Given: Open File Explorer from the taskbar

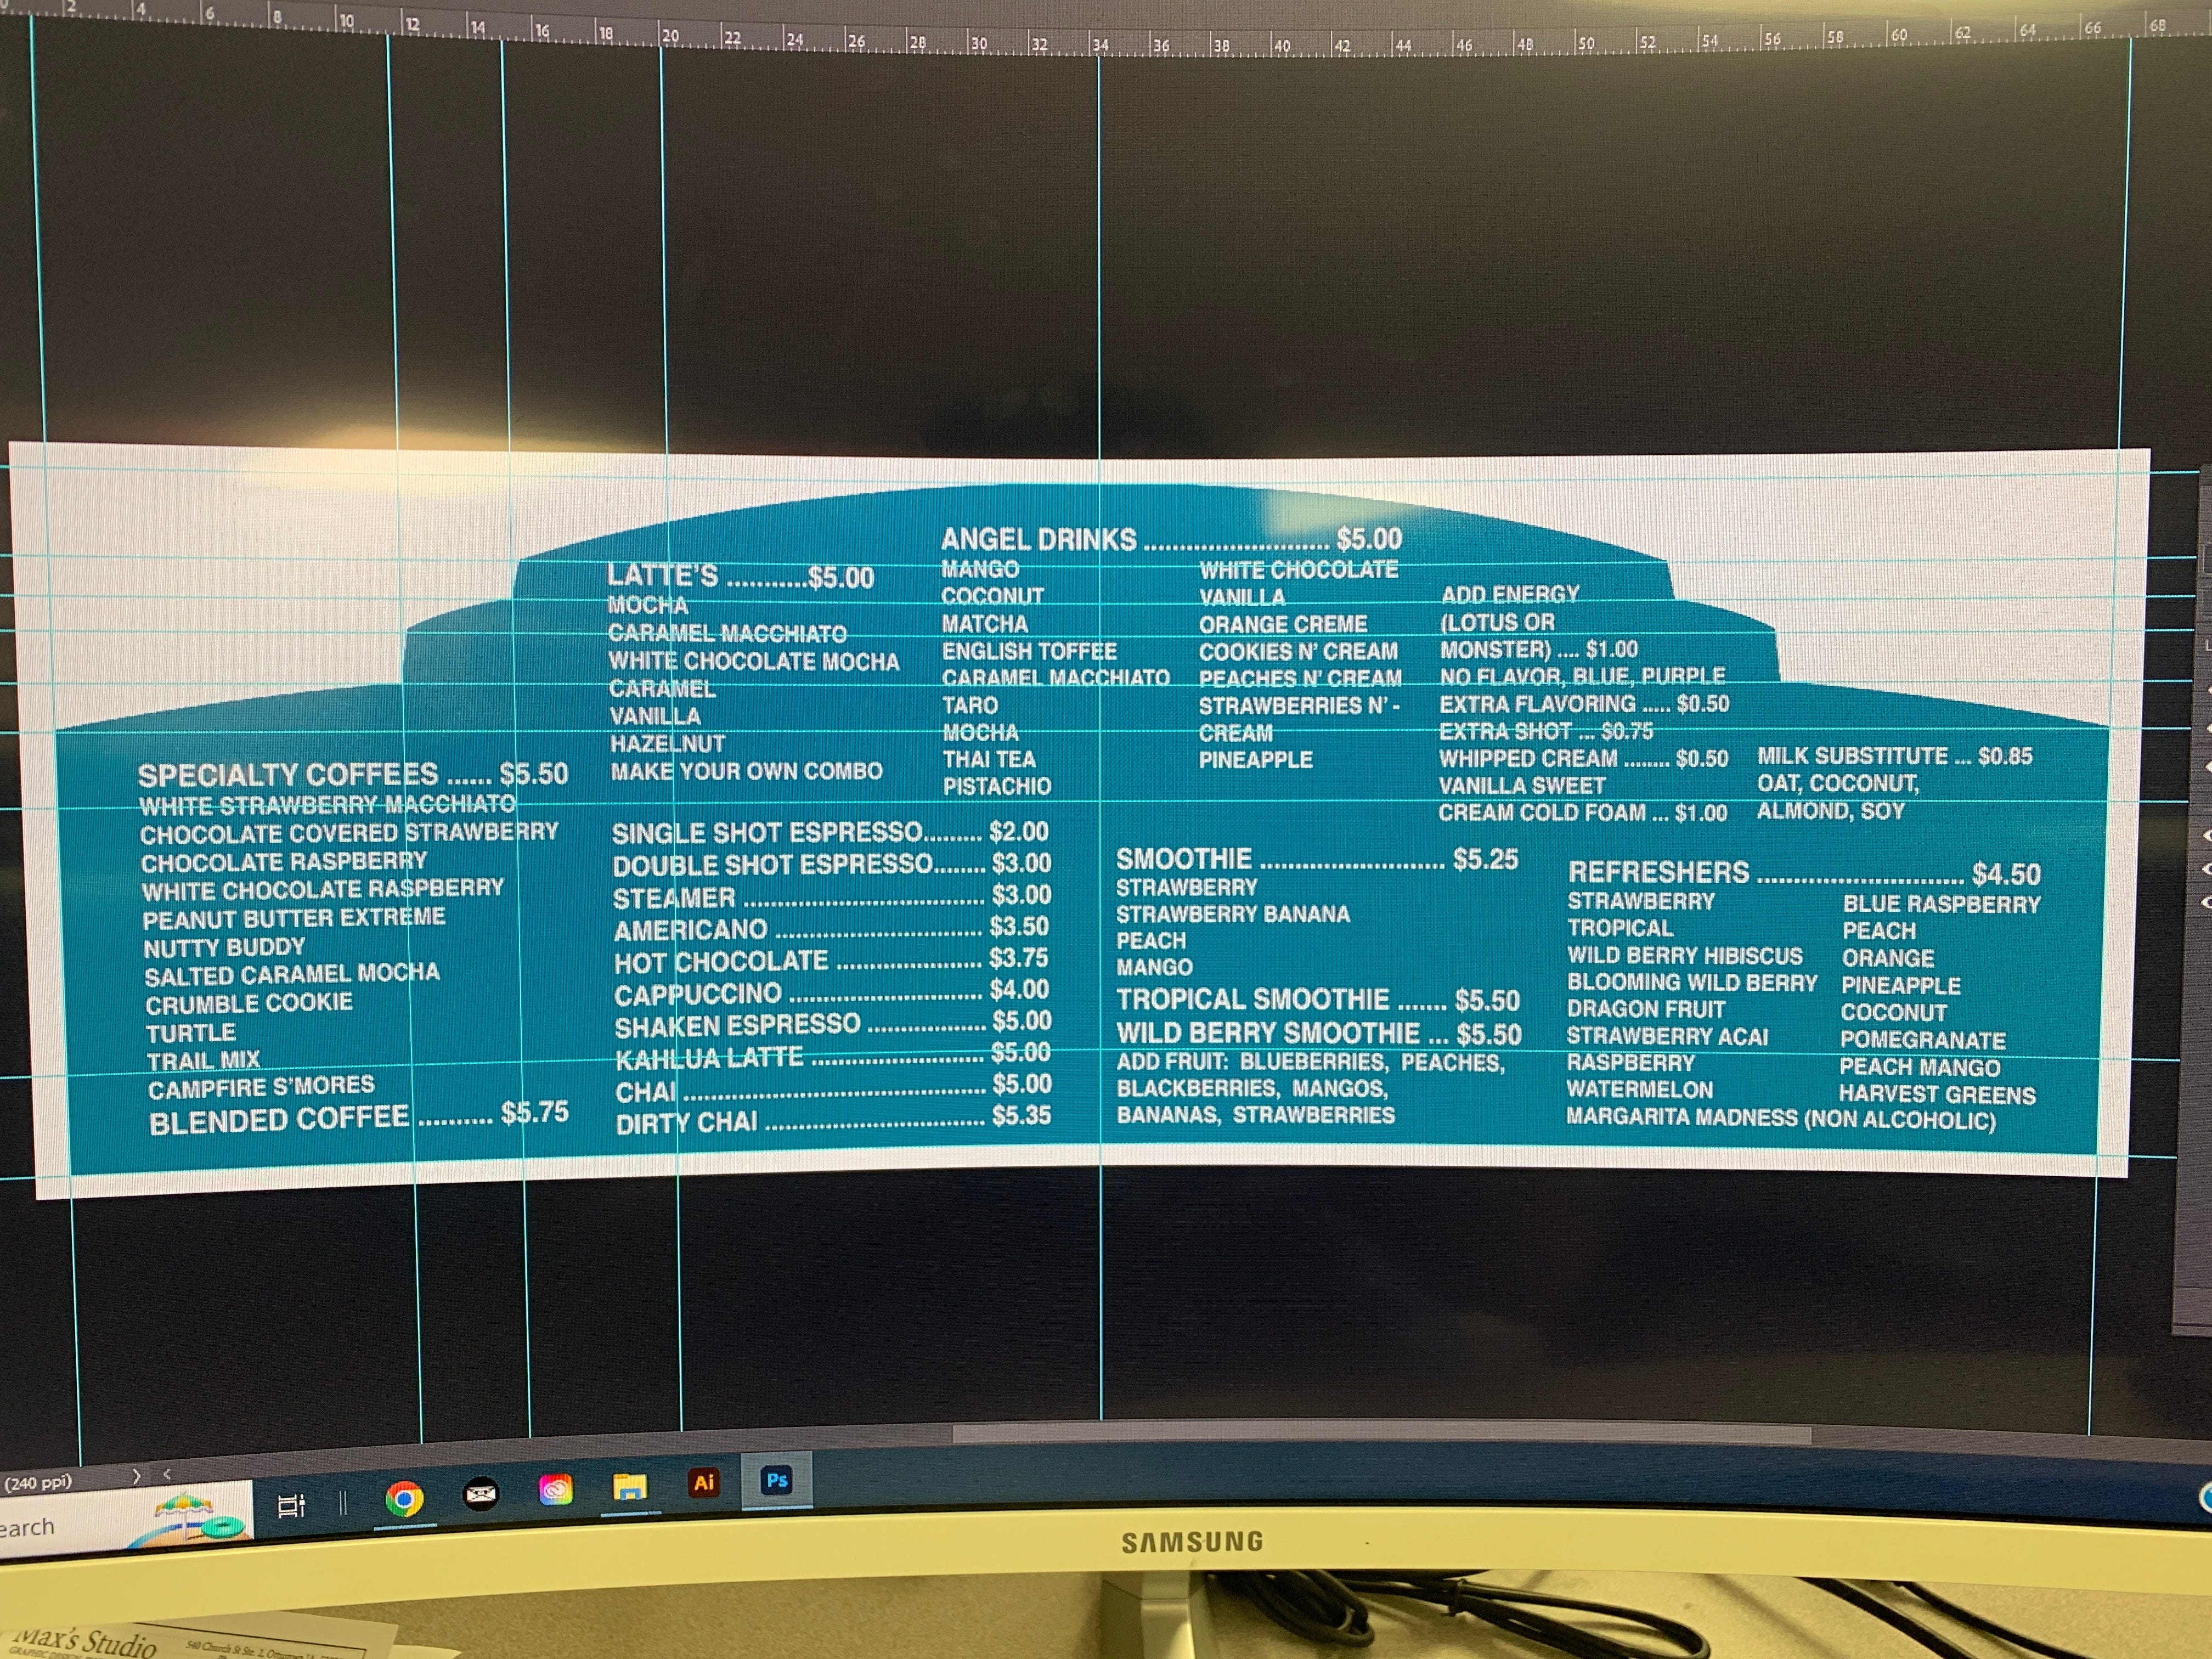Looking at the screenshot, I should click(x=630, y=1488).
